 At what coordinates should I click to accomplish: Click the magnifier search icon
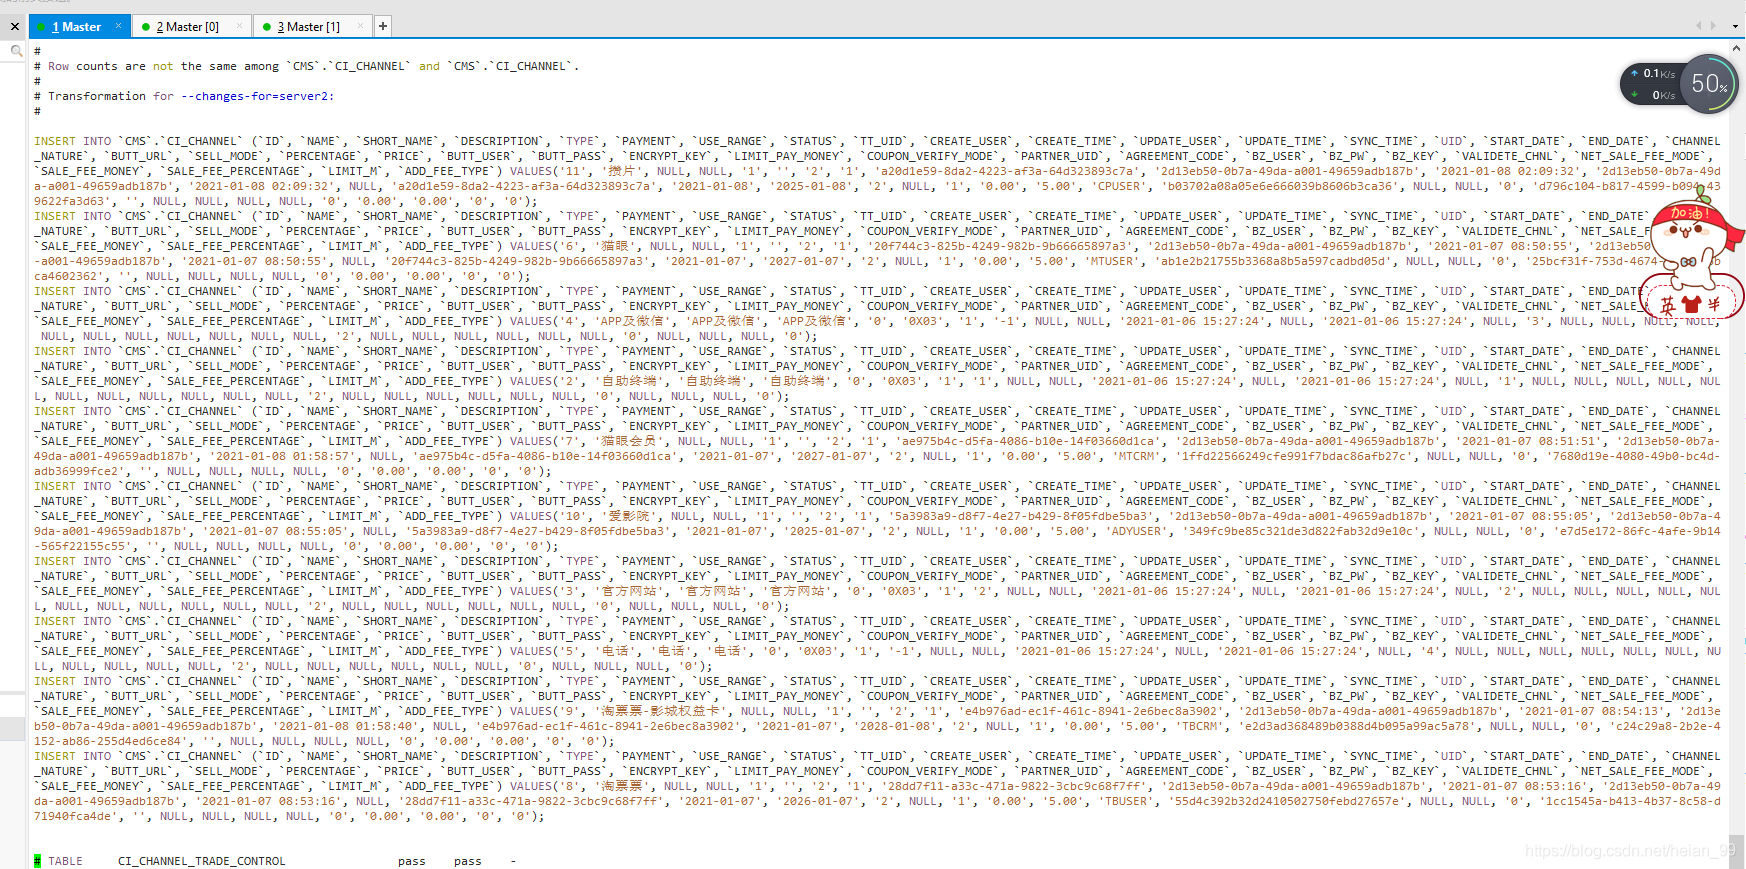tap(16, 50)
